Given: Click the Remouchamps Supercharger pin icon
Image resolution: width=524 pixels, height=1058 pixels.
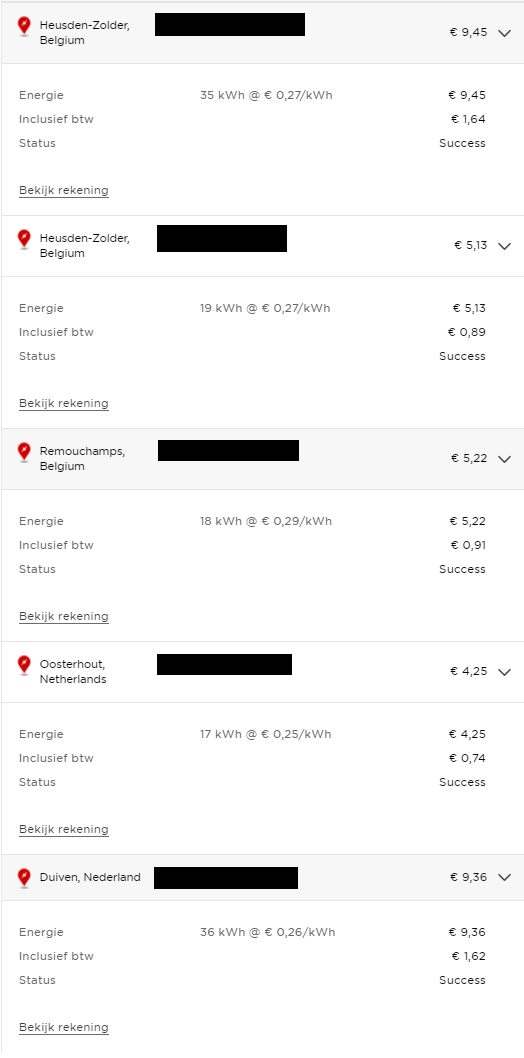Looking at the screenshot, I should point(24,453).
